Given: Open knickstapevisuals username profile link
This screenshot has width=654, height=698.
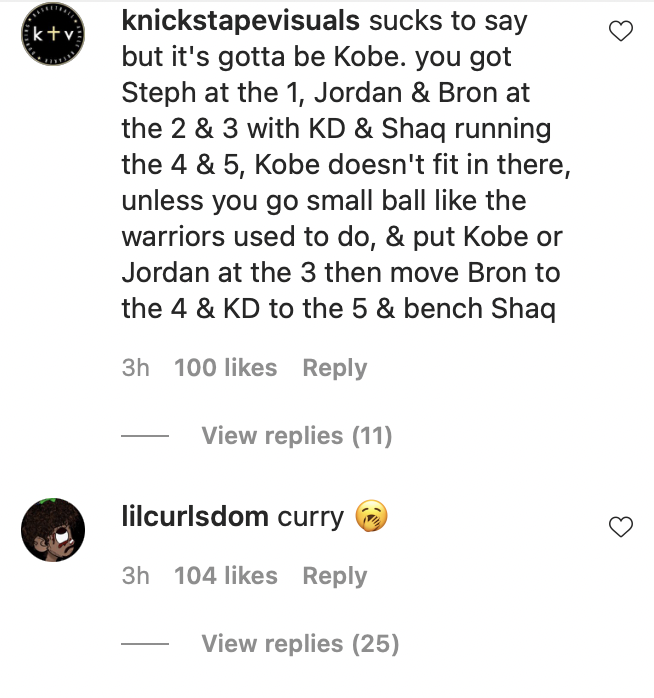Looking at the screenshot, I should (240, 20).
